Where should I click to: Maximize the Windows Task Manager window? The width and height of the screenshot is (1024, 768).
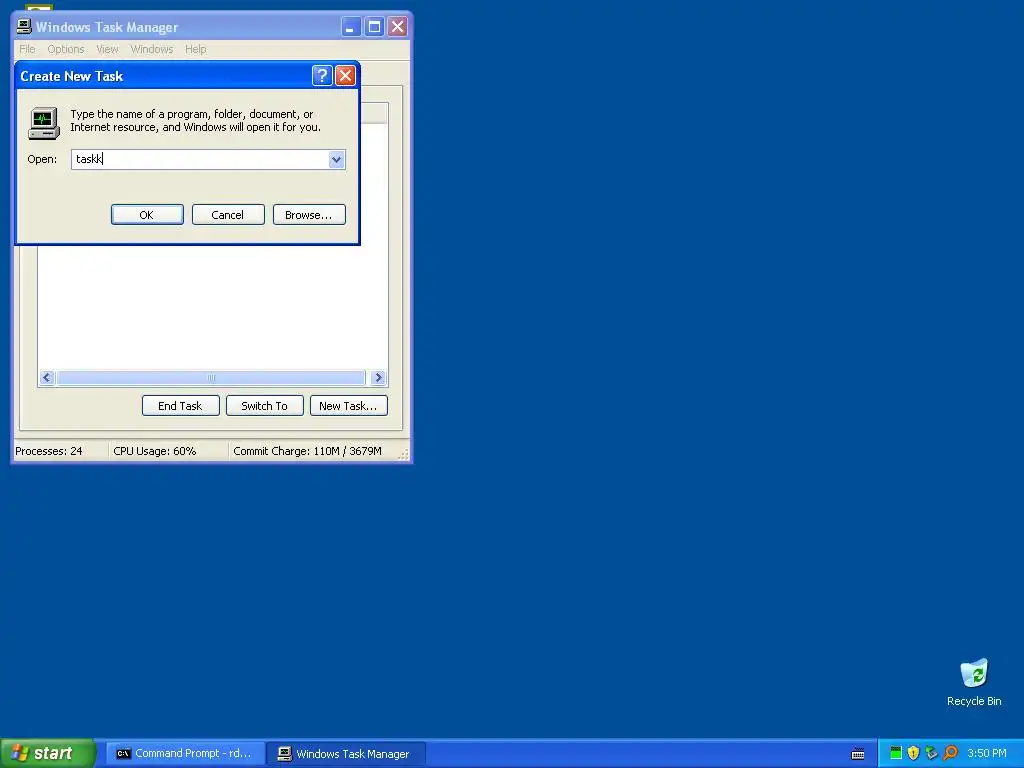click(x=374, y=27)
